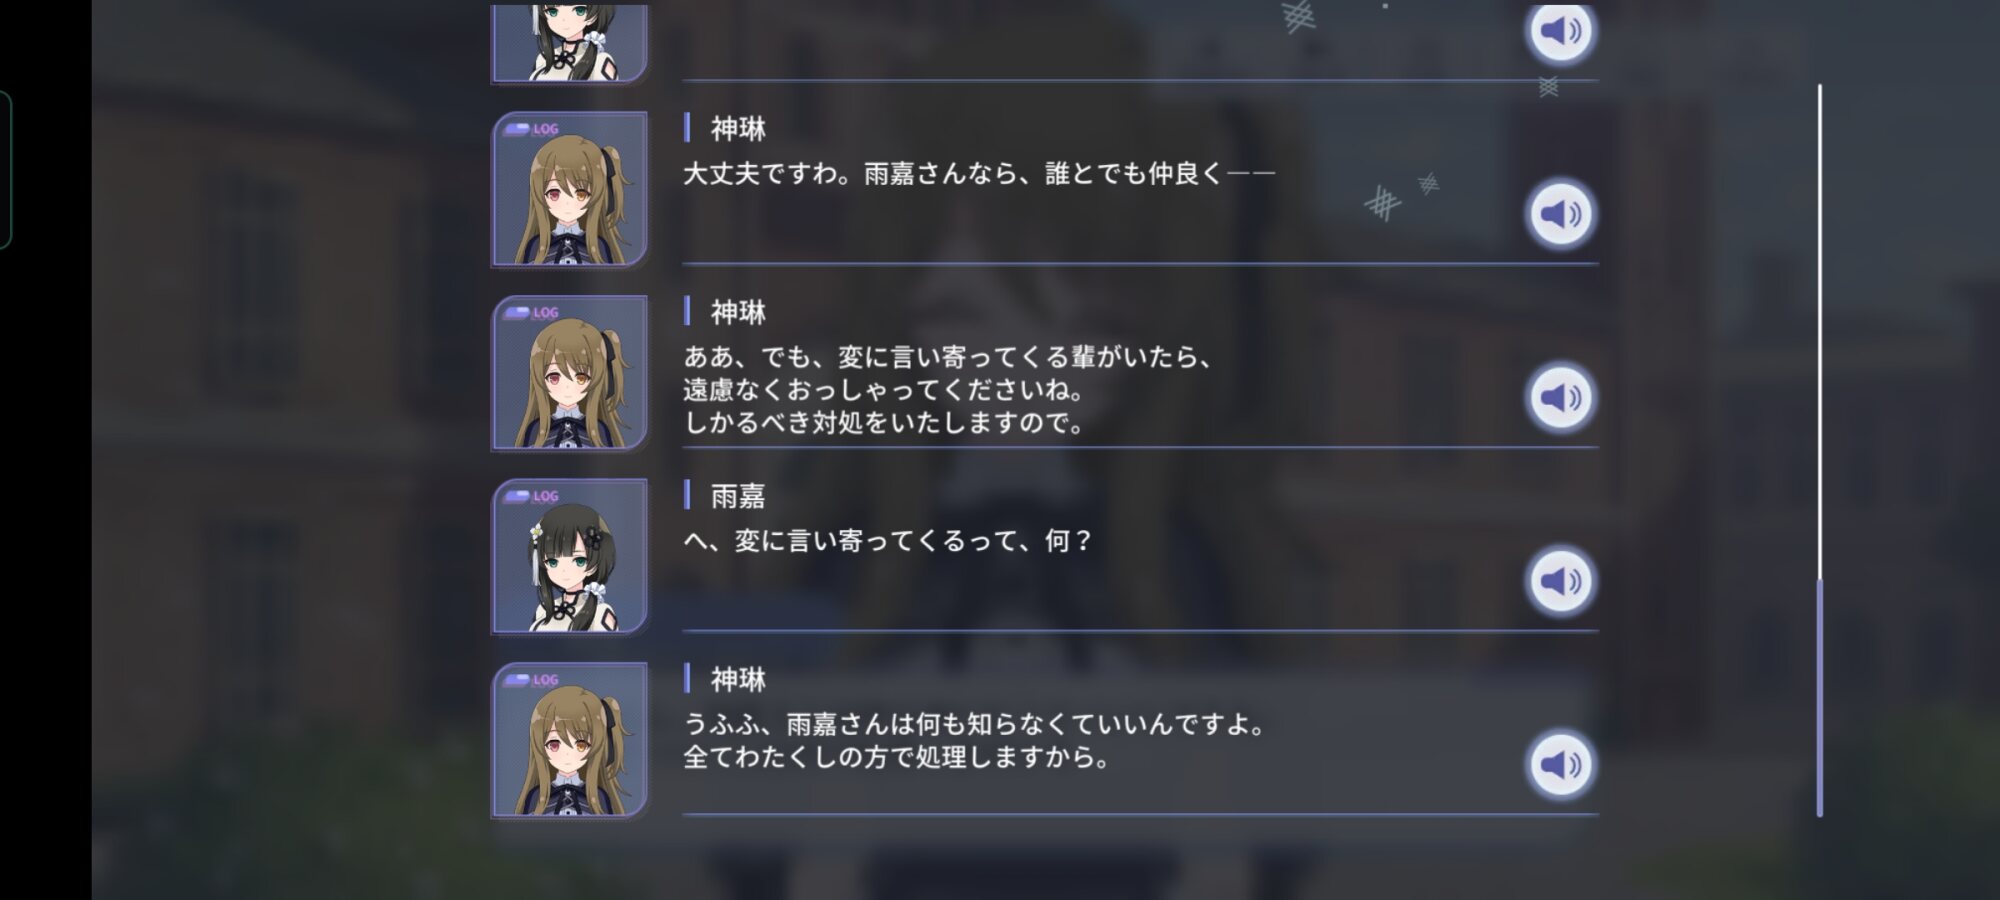Viewport: 2000px width, 900px height.
Task: Click speaker name 神琳 above うふふ line
Action: coord(738,680)
